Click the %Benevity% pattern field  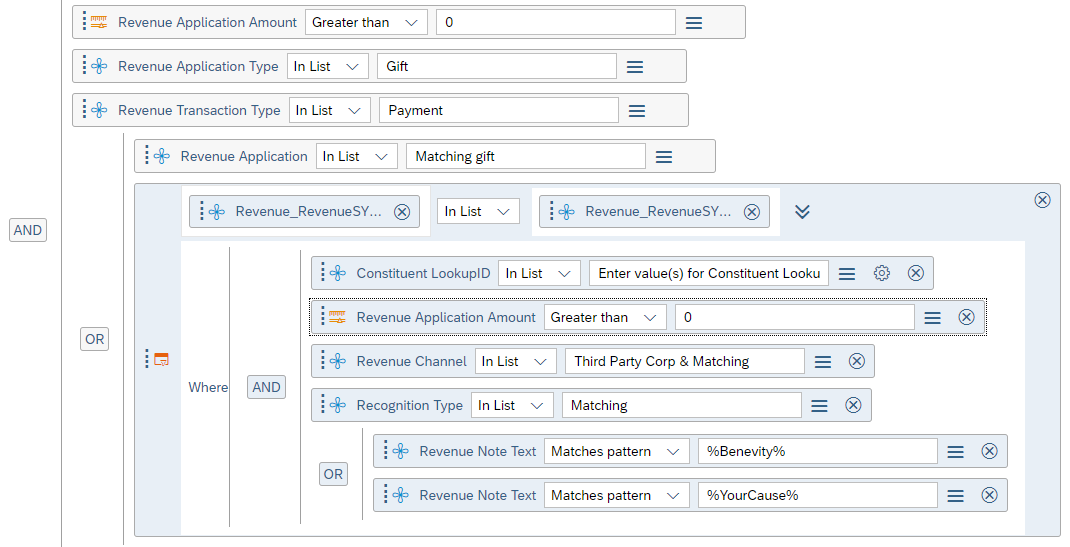pyautogui.click(x=818, y=452)
